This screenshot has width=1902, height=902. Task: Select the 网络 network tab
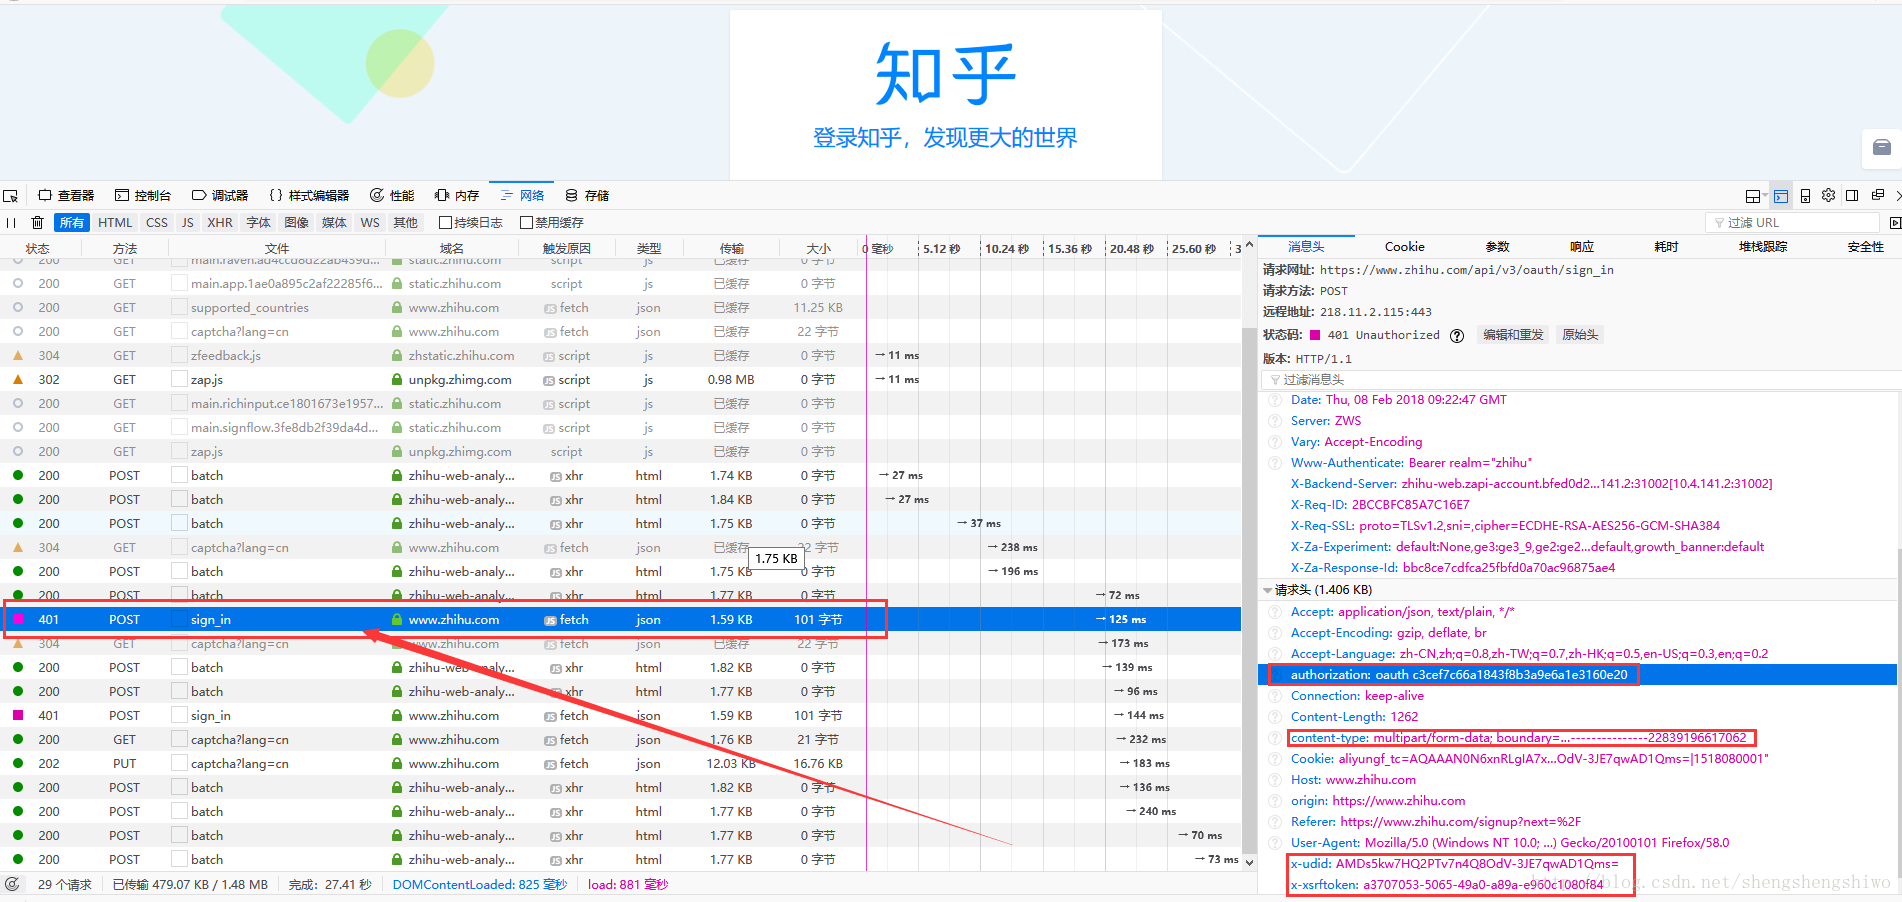[x=522, y=196]
